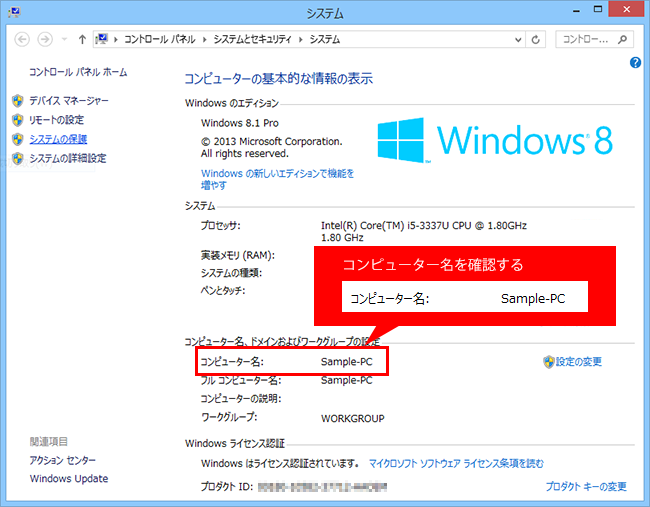Select システム in the breadcrumb path
The height and width of the screenshot is (507, 650).
point(325,39)
